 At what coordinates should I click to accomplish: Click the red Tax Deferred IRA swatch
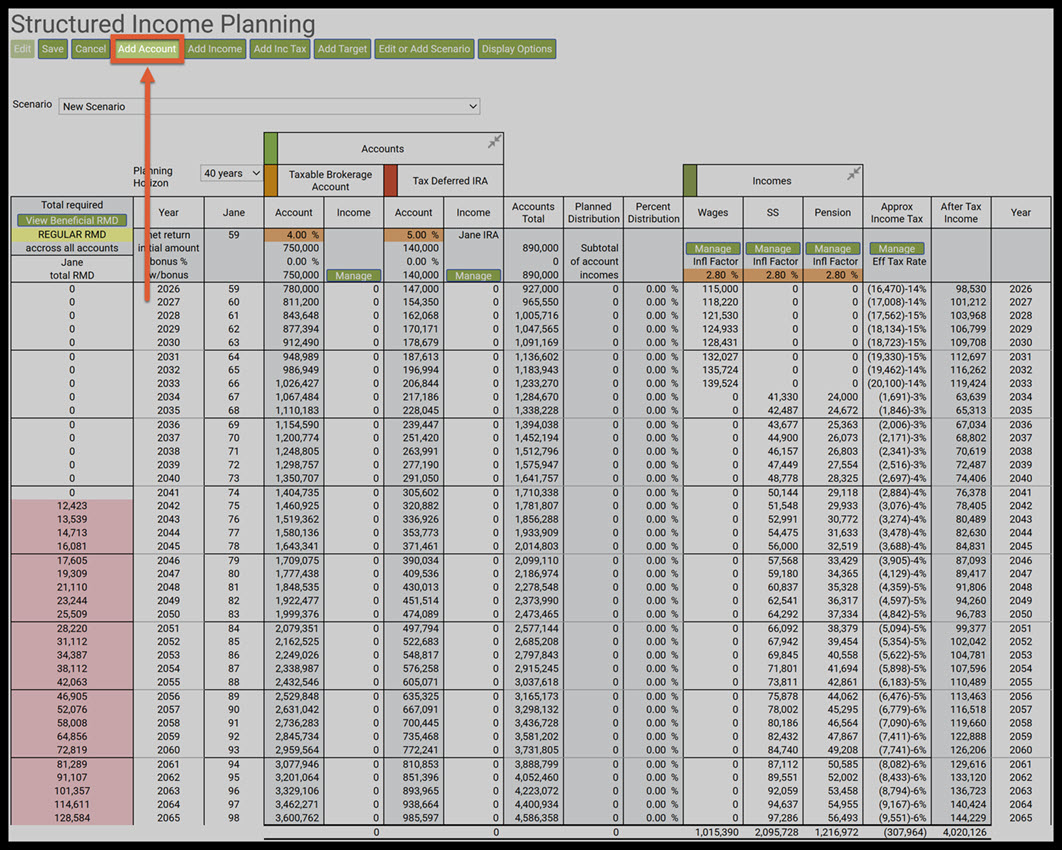pos(391,181)
